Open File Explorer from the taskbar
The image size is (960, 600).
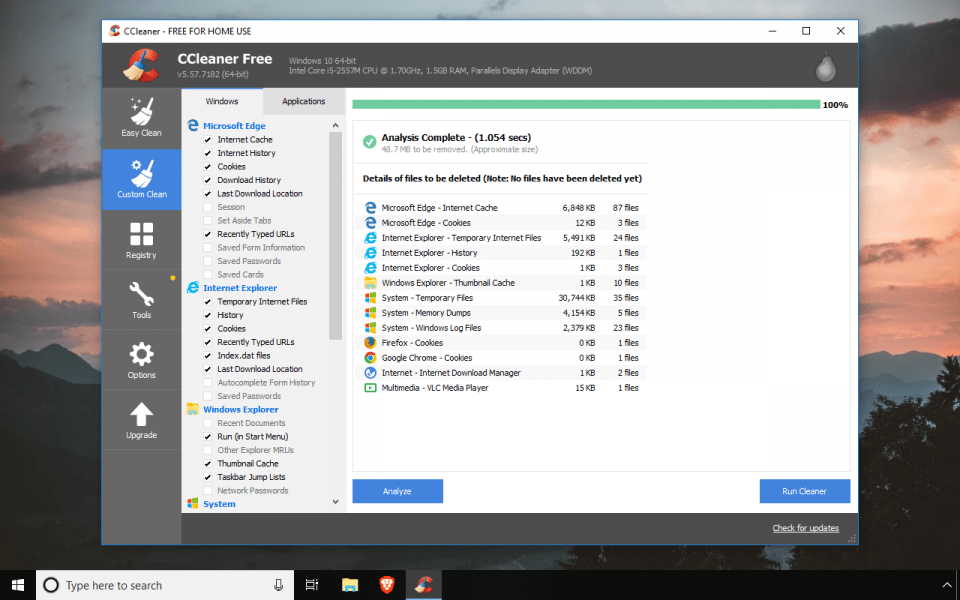click(350, 585)
